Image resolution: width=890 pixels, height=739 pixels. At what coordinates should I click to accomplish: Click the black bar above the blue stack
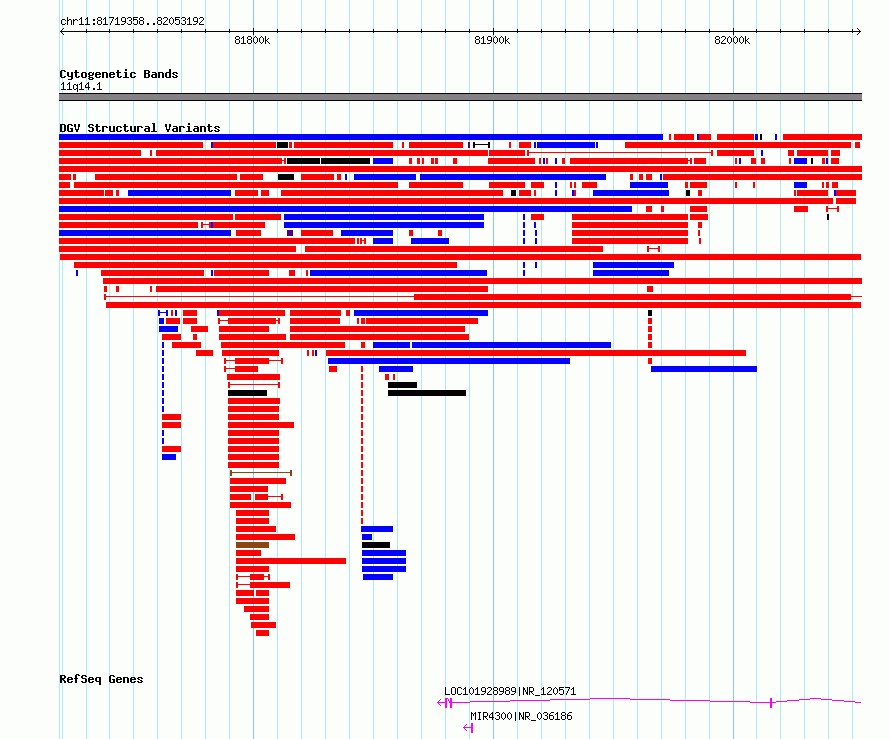[x=376, y=545]
